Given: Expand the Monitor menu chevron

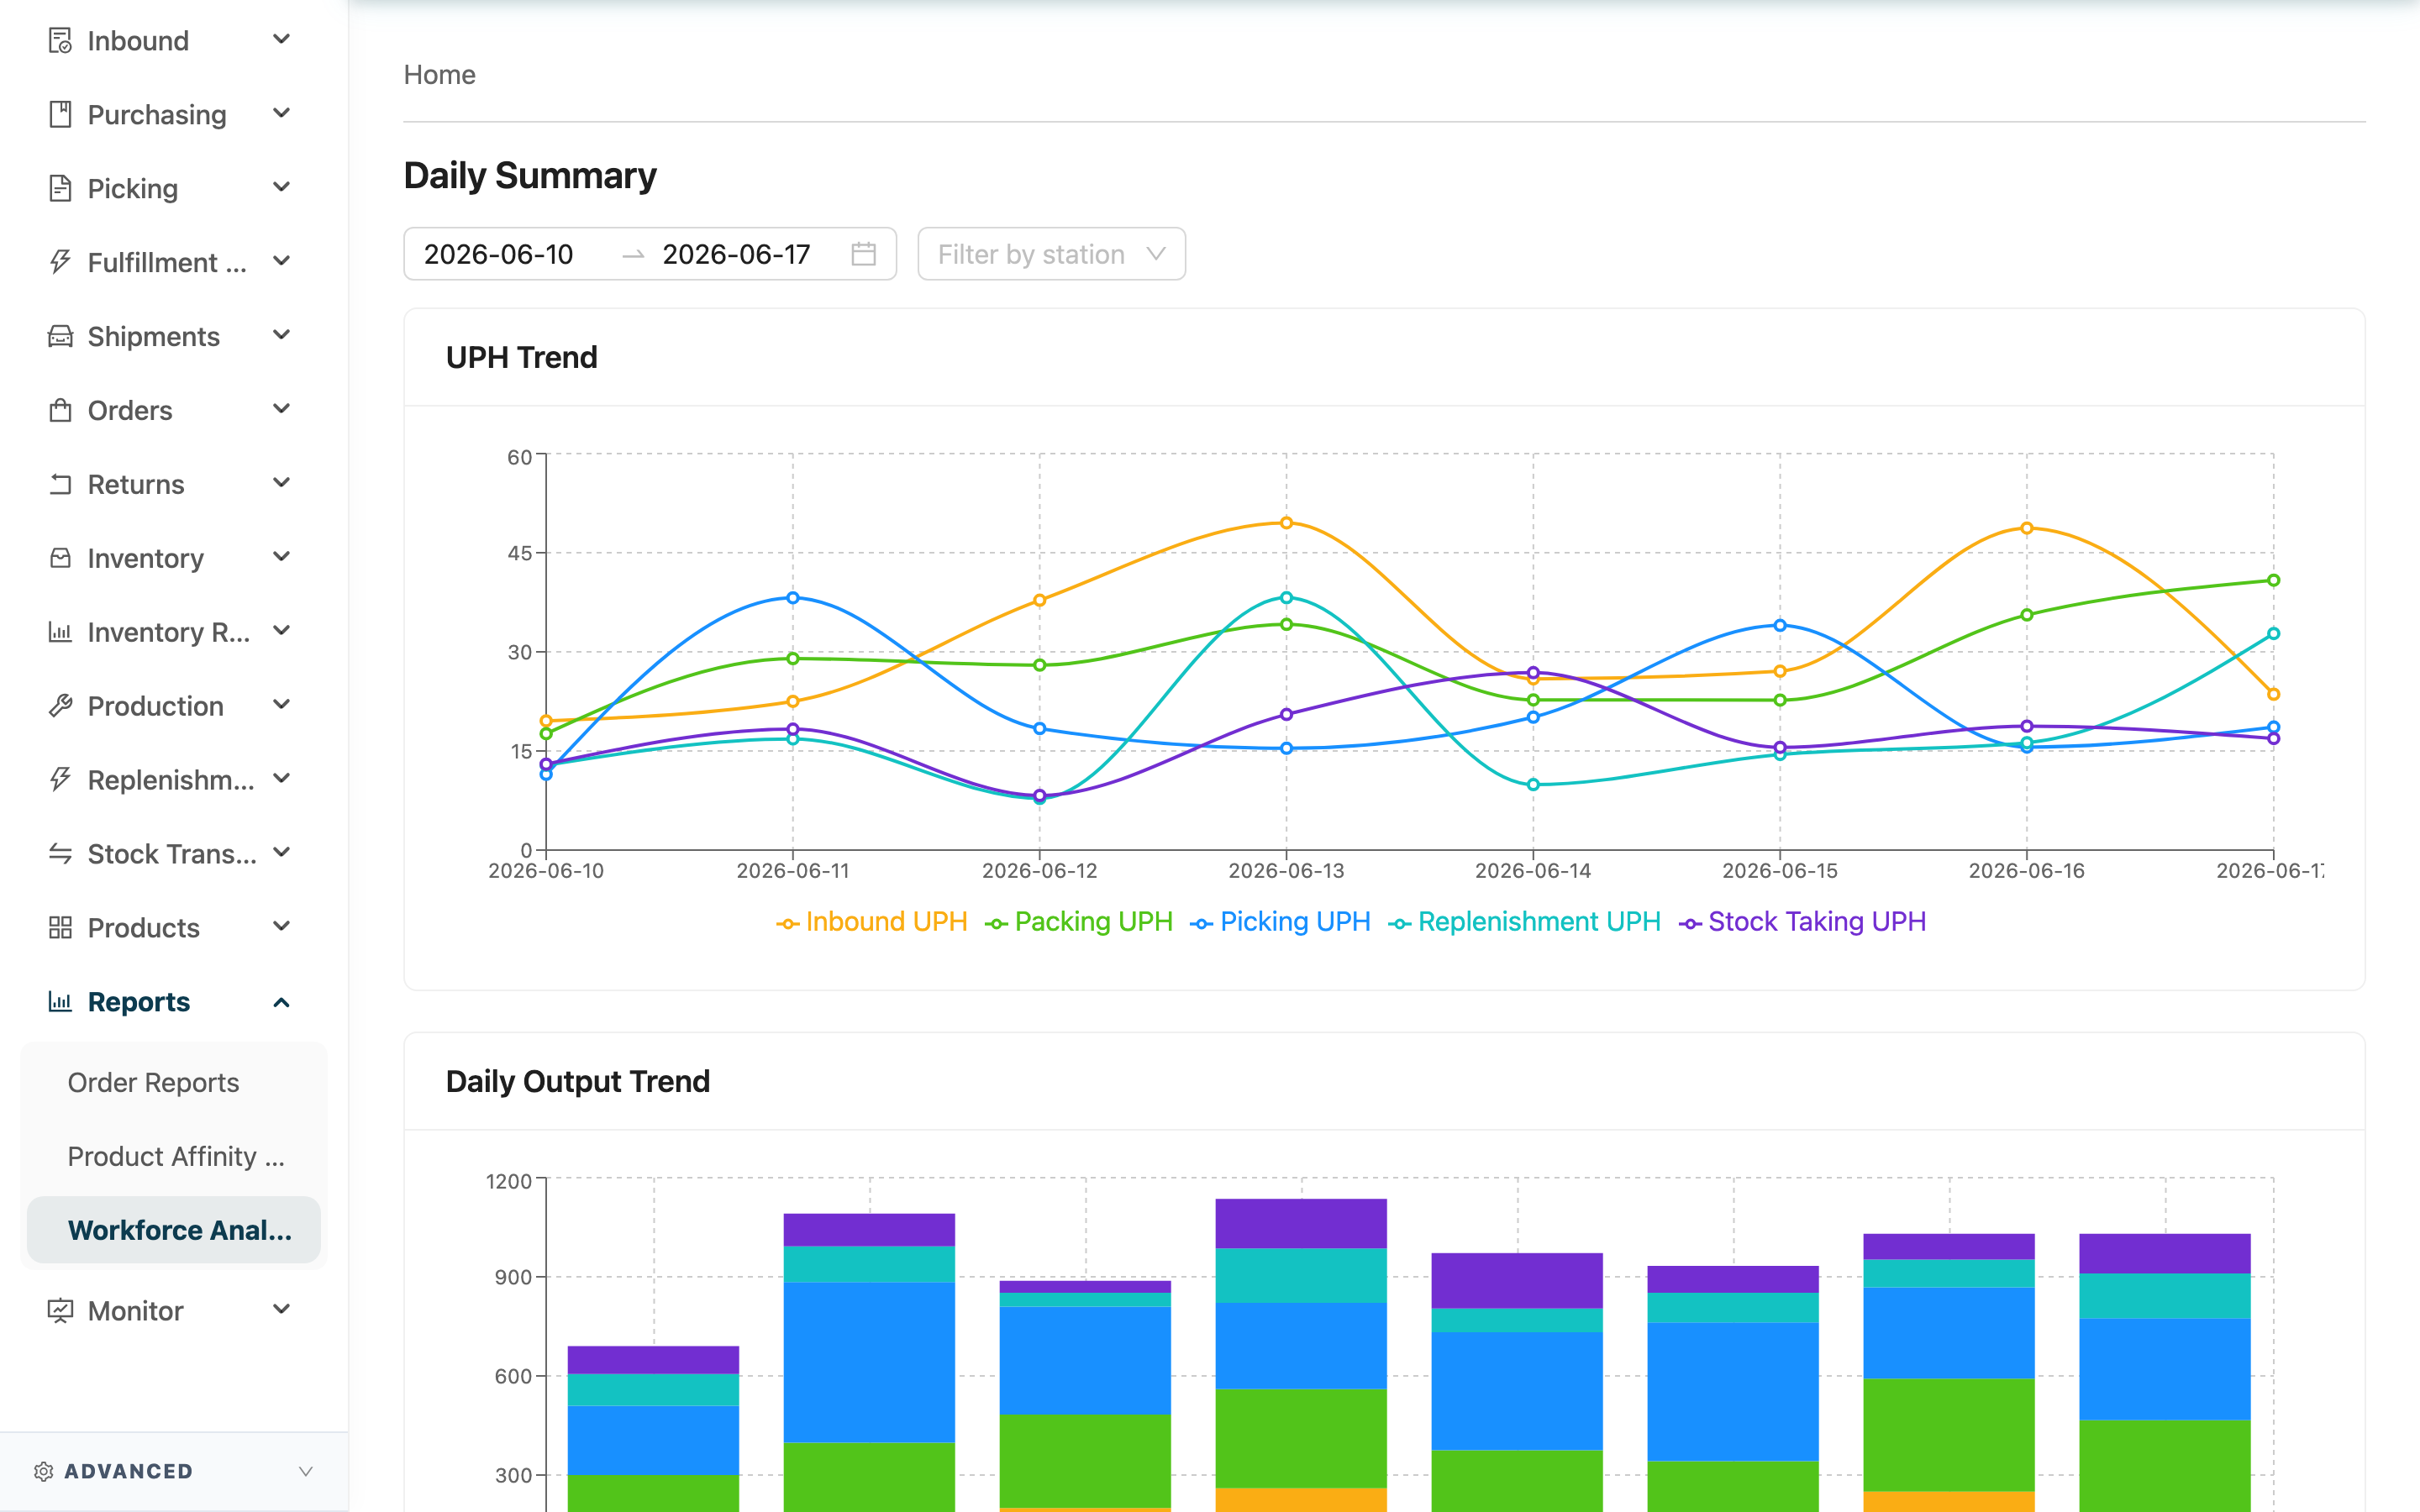Looking at the screenshot, I should 282,1310.
